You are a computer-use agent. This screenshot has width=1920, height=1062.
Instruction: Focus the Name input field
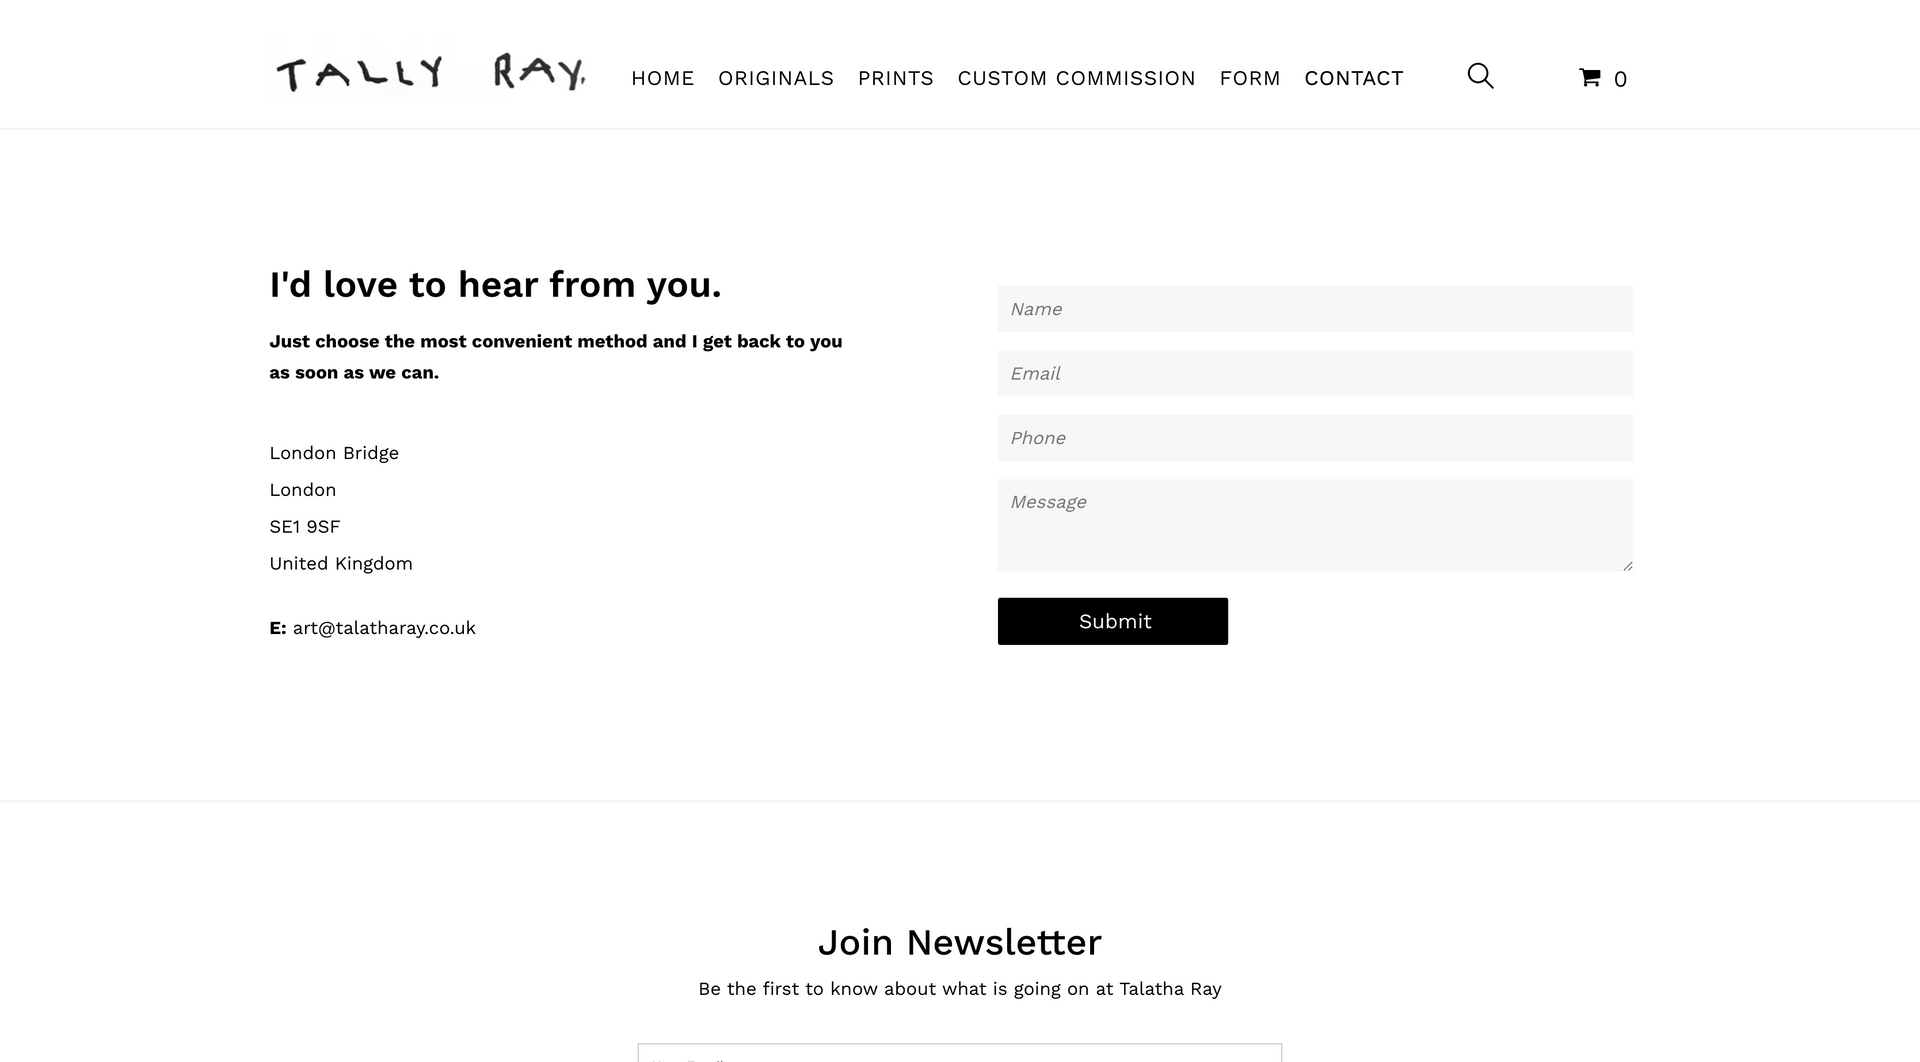point(1315,309)
